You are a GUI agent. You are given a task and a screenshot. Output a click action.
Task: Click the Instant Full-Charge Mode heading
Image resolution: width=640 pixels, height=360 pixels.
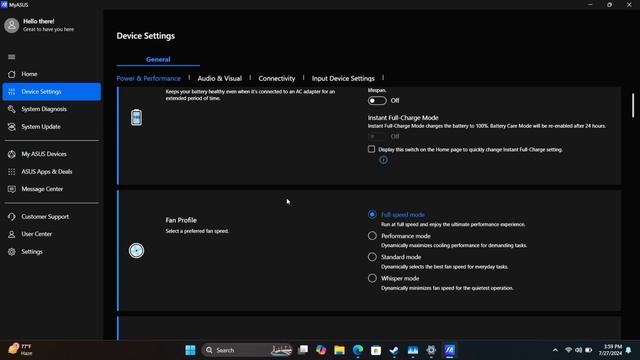pyautogui.click(x=403, y=118)
